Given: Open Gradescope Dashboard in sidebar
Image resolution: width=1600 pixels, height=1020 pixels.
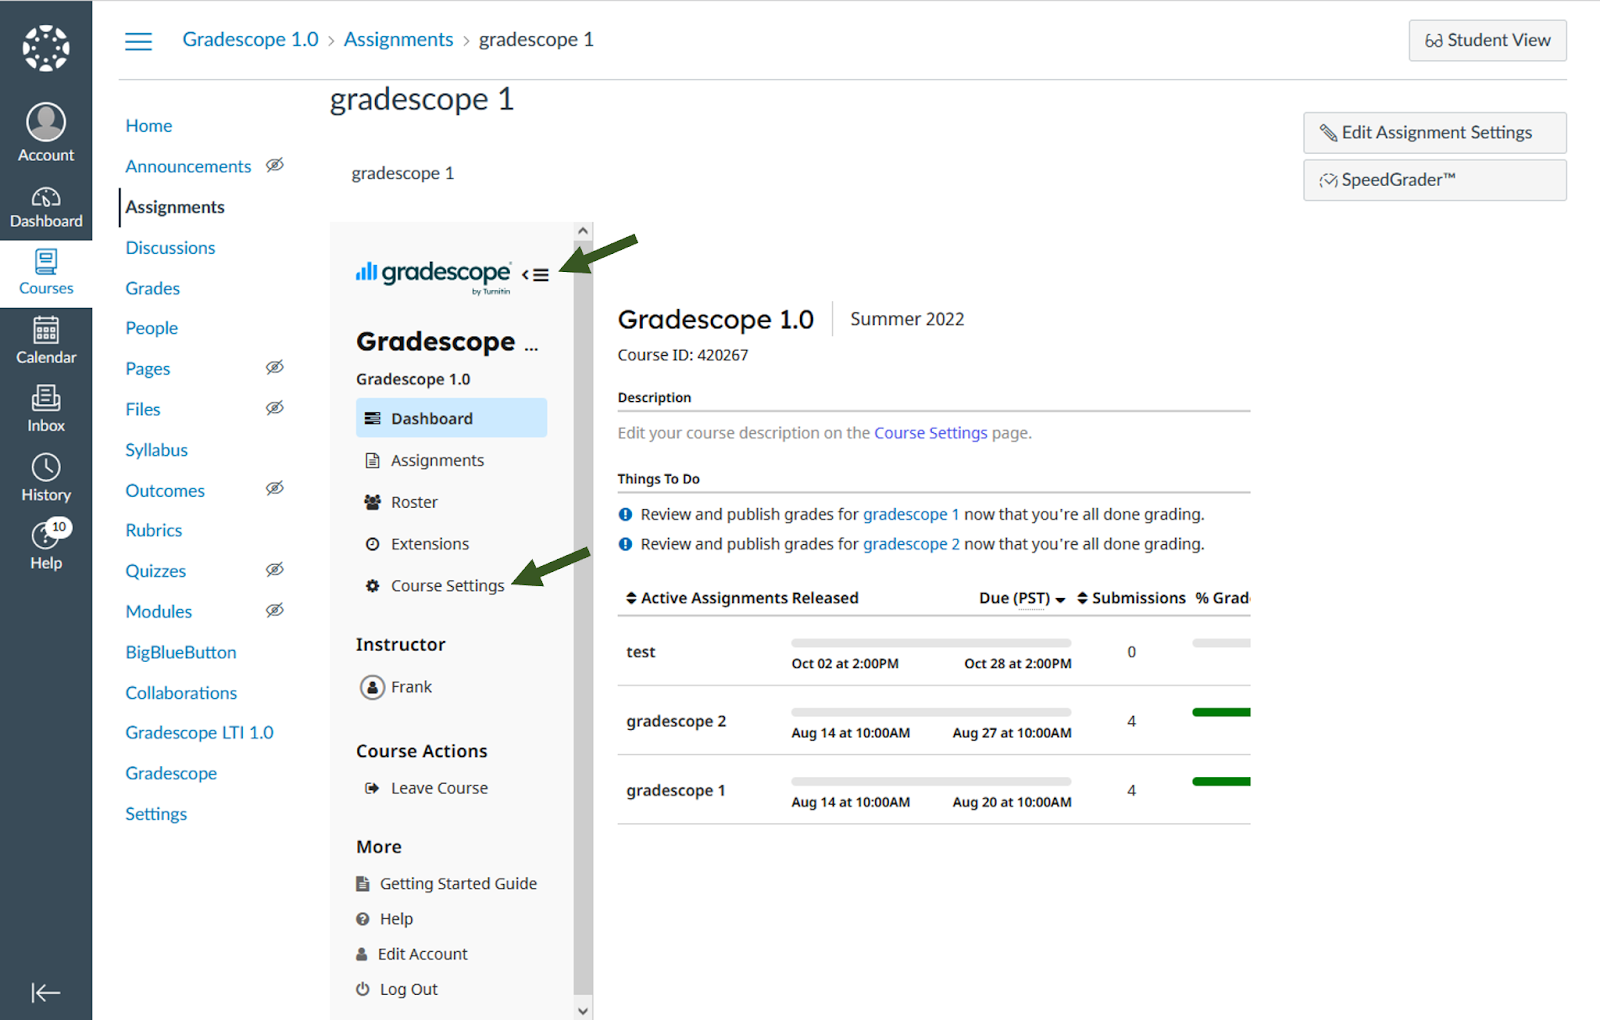Looking at the screenshot, I should coord(451,418).
